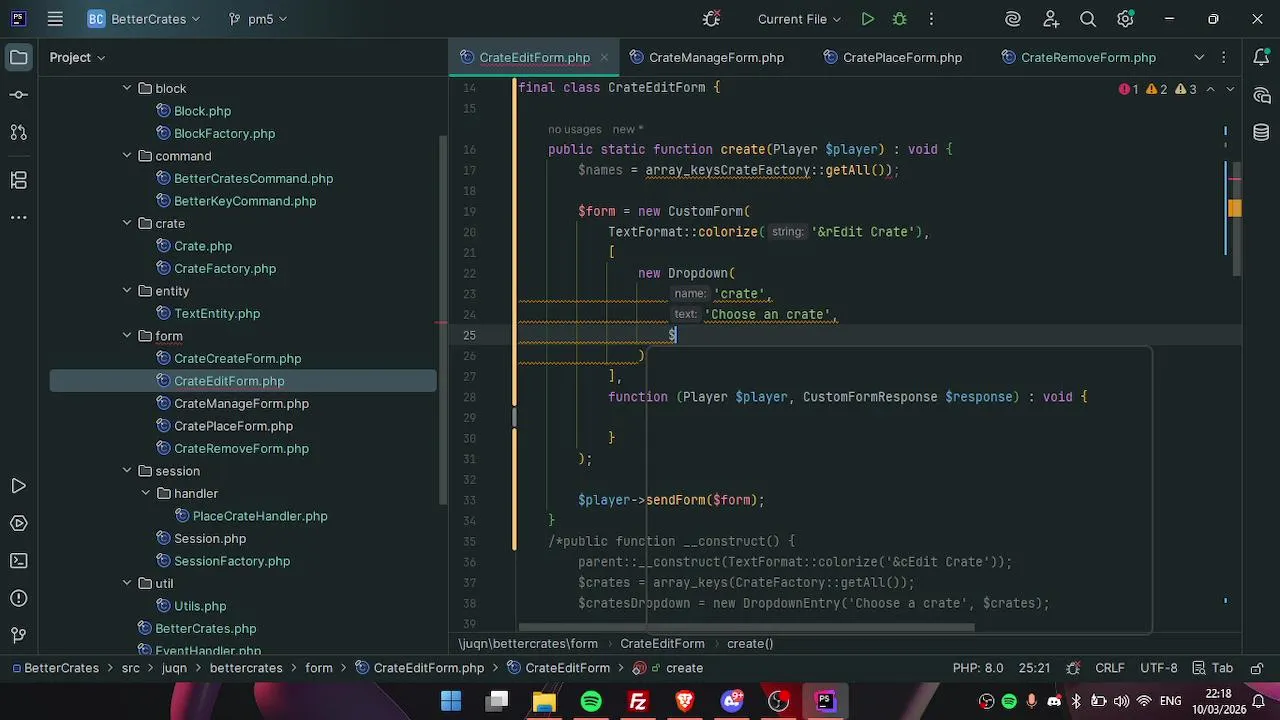The height and width of the screenshot is (720, 1280).
Task: Open the Current File run configuration dropdown
Action: (x=799, y=19)
